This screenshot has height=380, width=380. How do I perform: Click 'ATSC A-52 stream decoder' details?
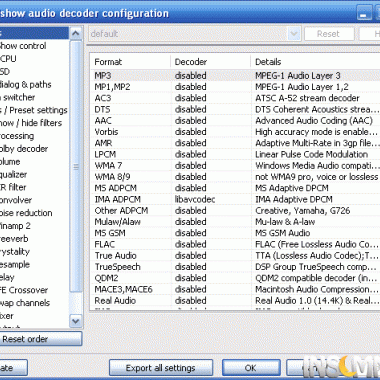[x=307, y=98]
